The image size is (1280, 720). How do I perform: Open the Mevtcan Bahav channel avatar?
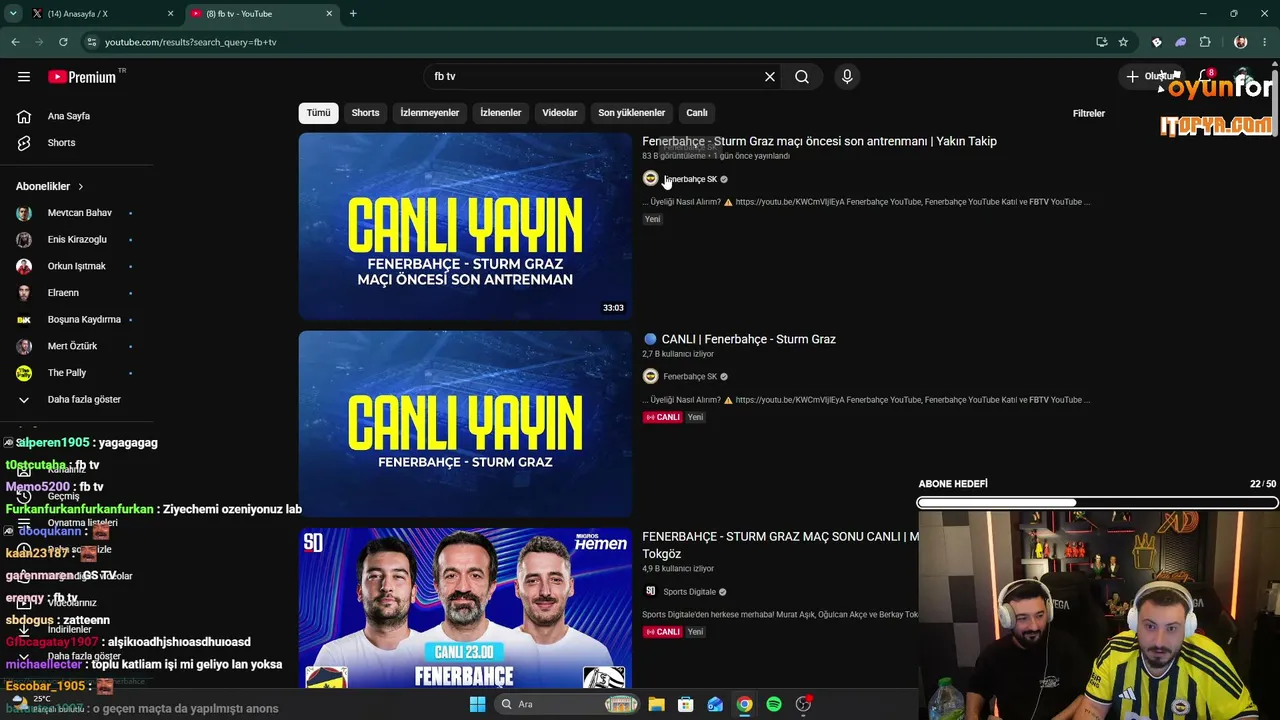[x=24, y=213]
